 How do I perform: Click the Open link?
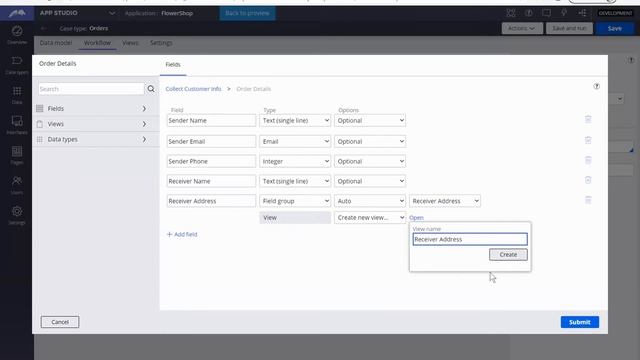[416, 218]
